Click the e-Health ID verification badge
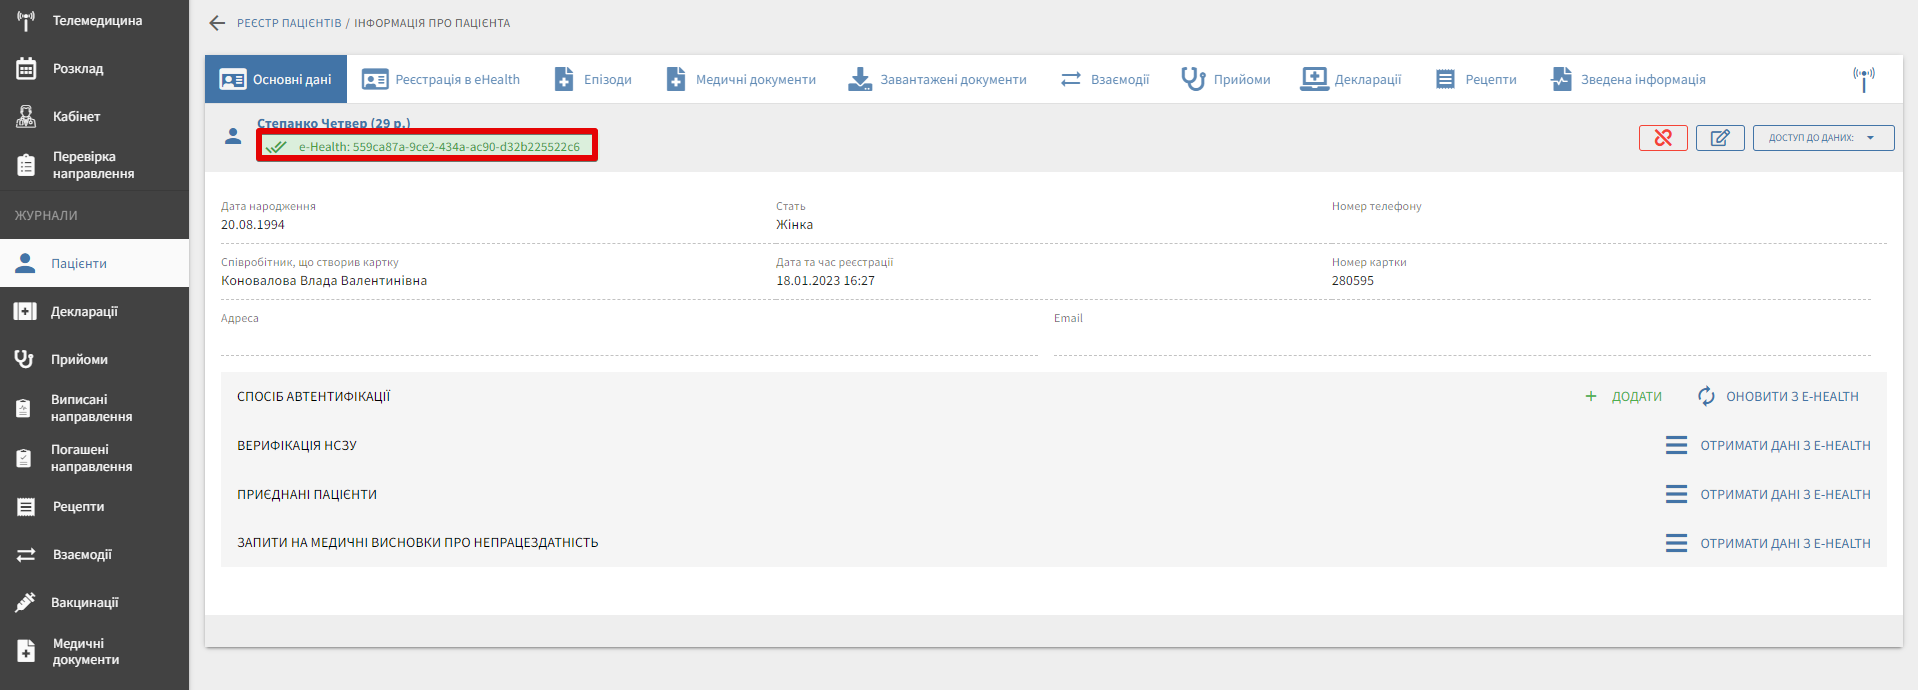Viewport: 1918px width, 690px height. pos(427,147)
